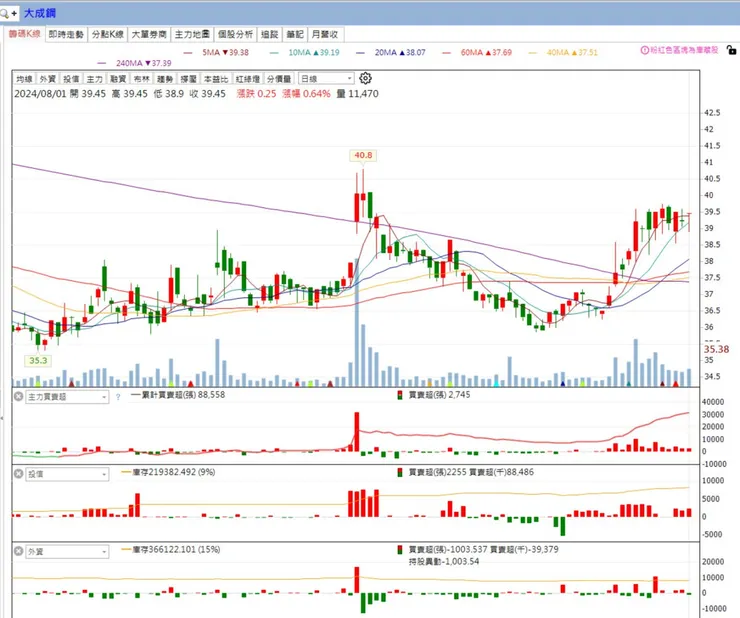The image size is (740, 618).
Task: Switch to the 追蹤 tab
Action: 269,34
